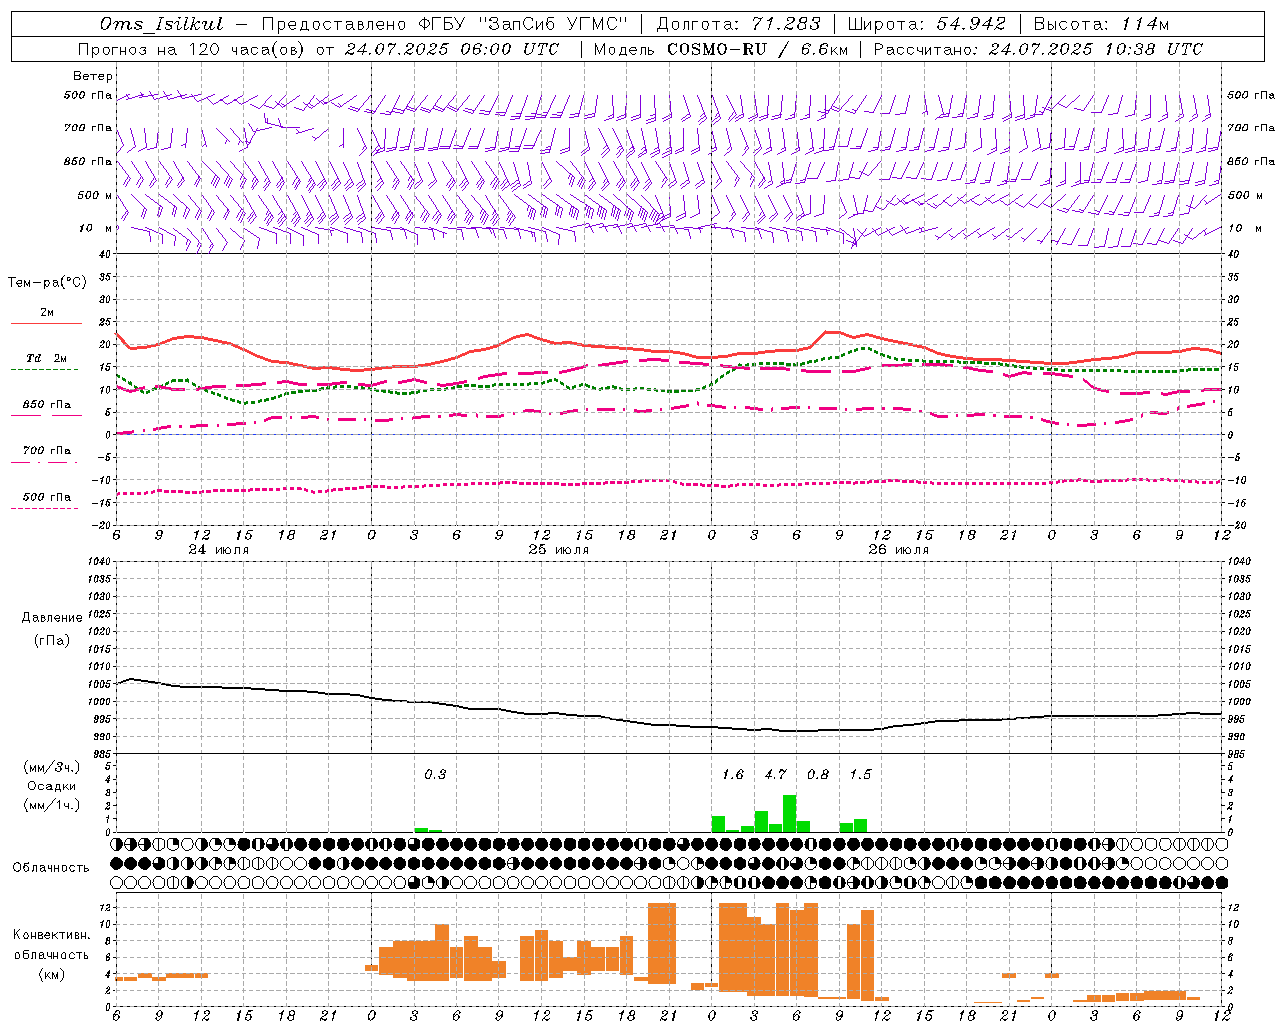This screenshot has width=1280, height=1024.
Task: Click the (гПа) unit label under Давление
Action: [52, 640]
